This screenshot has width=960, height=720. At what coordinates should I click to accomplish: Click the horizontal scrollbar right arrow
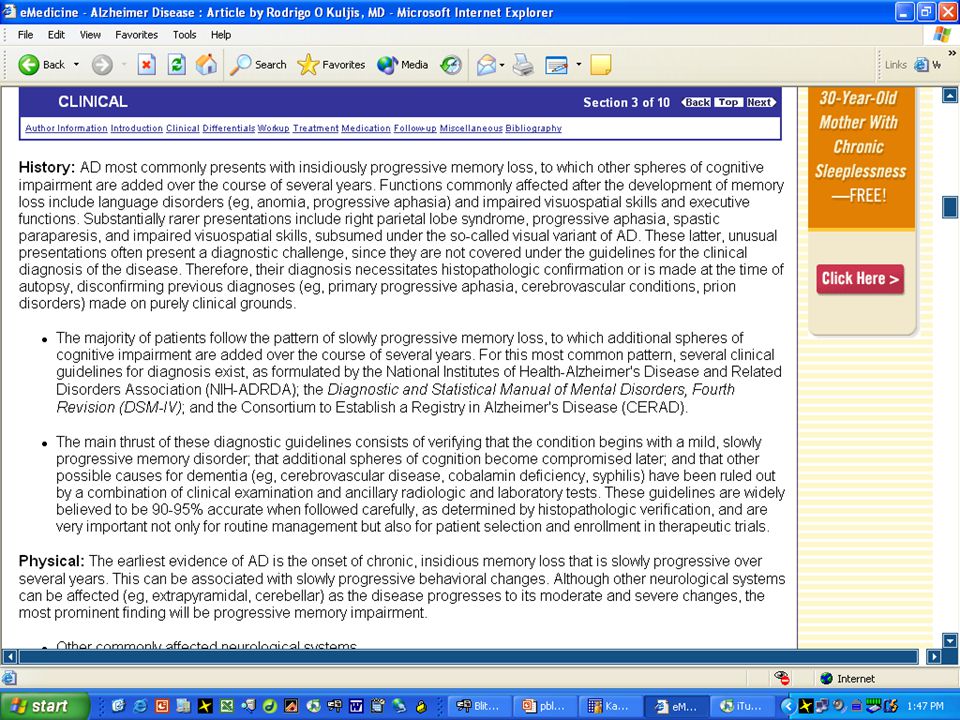tap(934, 657)
